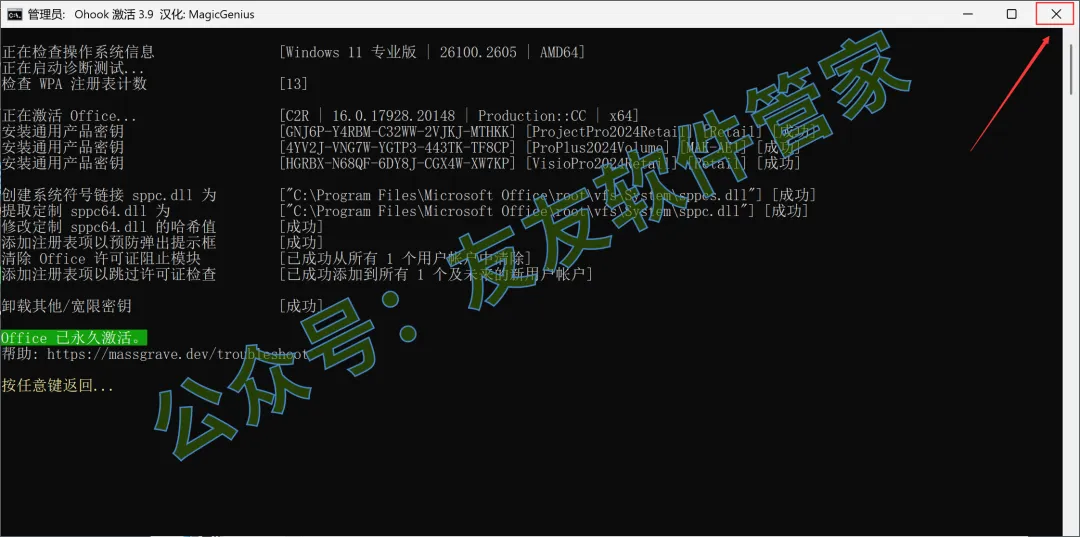Screen dimensions: 1080x537
Task: Click the '[C2R | 16.0.17928.20148' version text
Action: (x=369, y=116)
